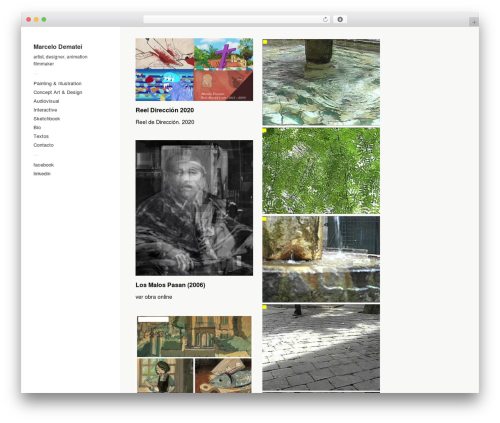
Task: Visit the linkedin link
Action: coord(42,174)
